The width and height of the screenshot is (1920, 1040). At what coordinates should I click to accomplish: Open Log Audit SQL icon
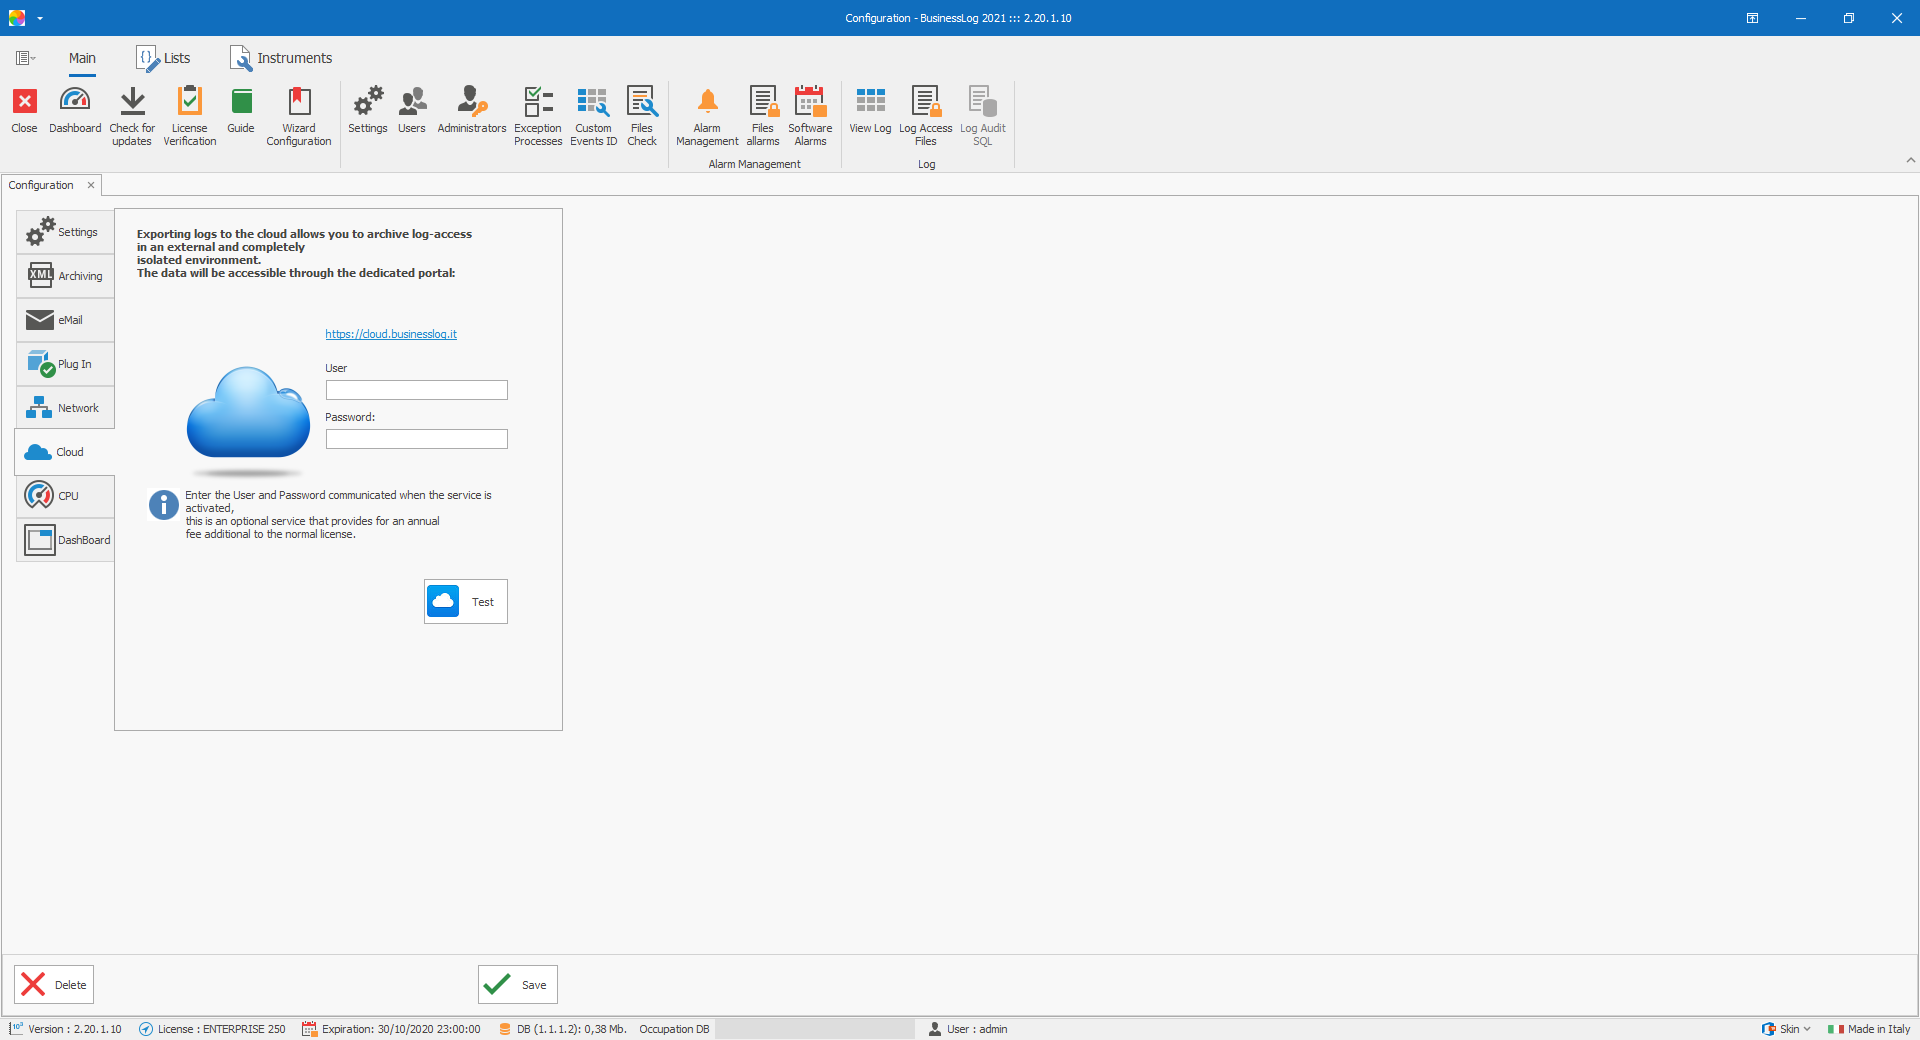[983, 101]
